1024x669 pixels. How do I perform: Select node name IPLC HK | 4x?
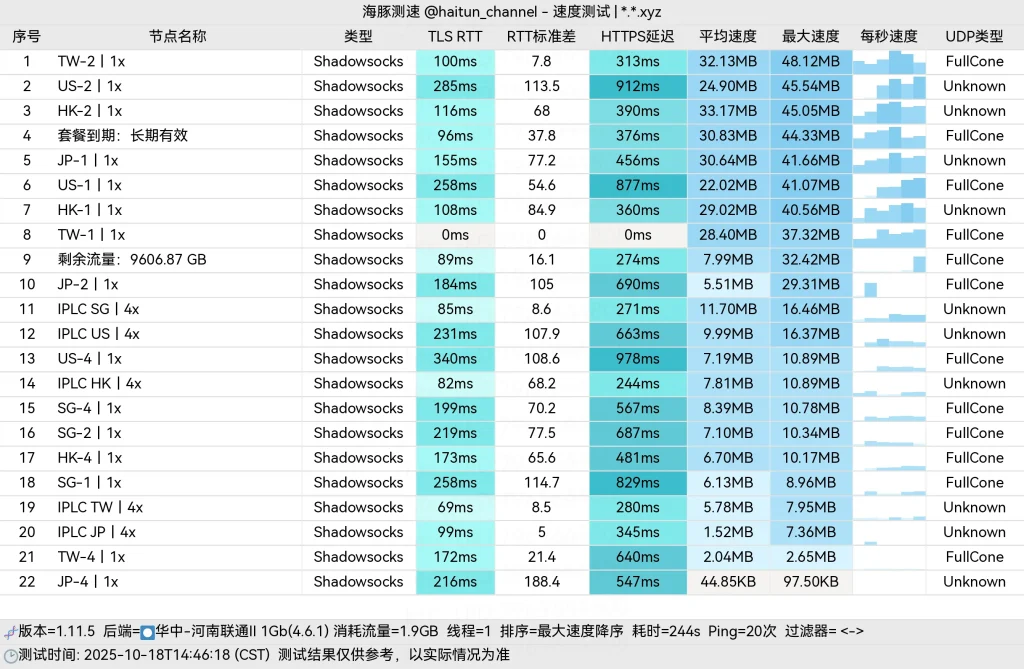[100, 383]
